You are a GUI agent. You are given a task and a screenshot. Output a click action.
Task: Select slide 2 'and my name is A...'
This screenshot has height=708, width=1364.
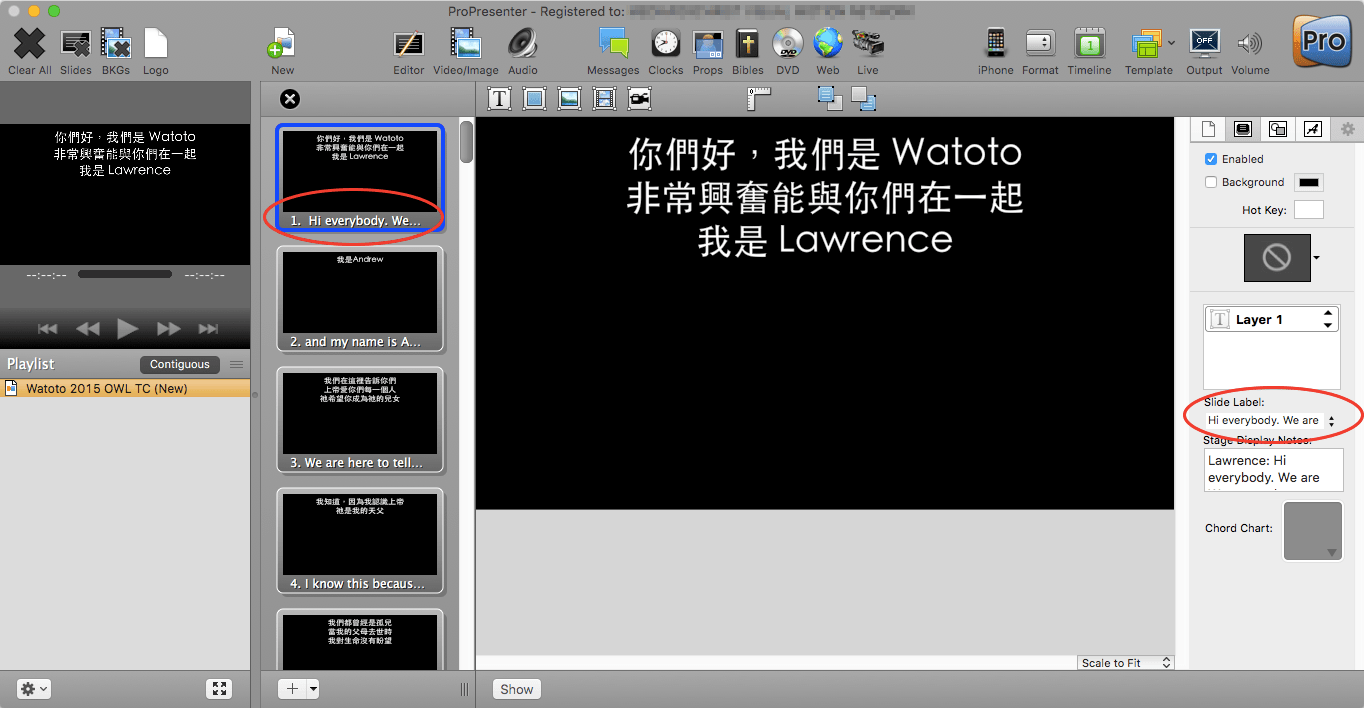pos(360,299)
